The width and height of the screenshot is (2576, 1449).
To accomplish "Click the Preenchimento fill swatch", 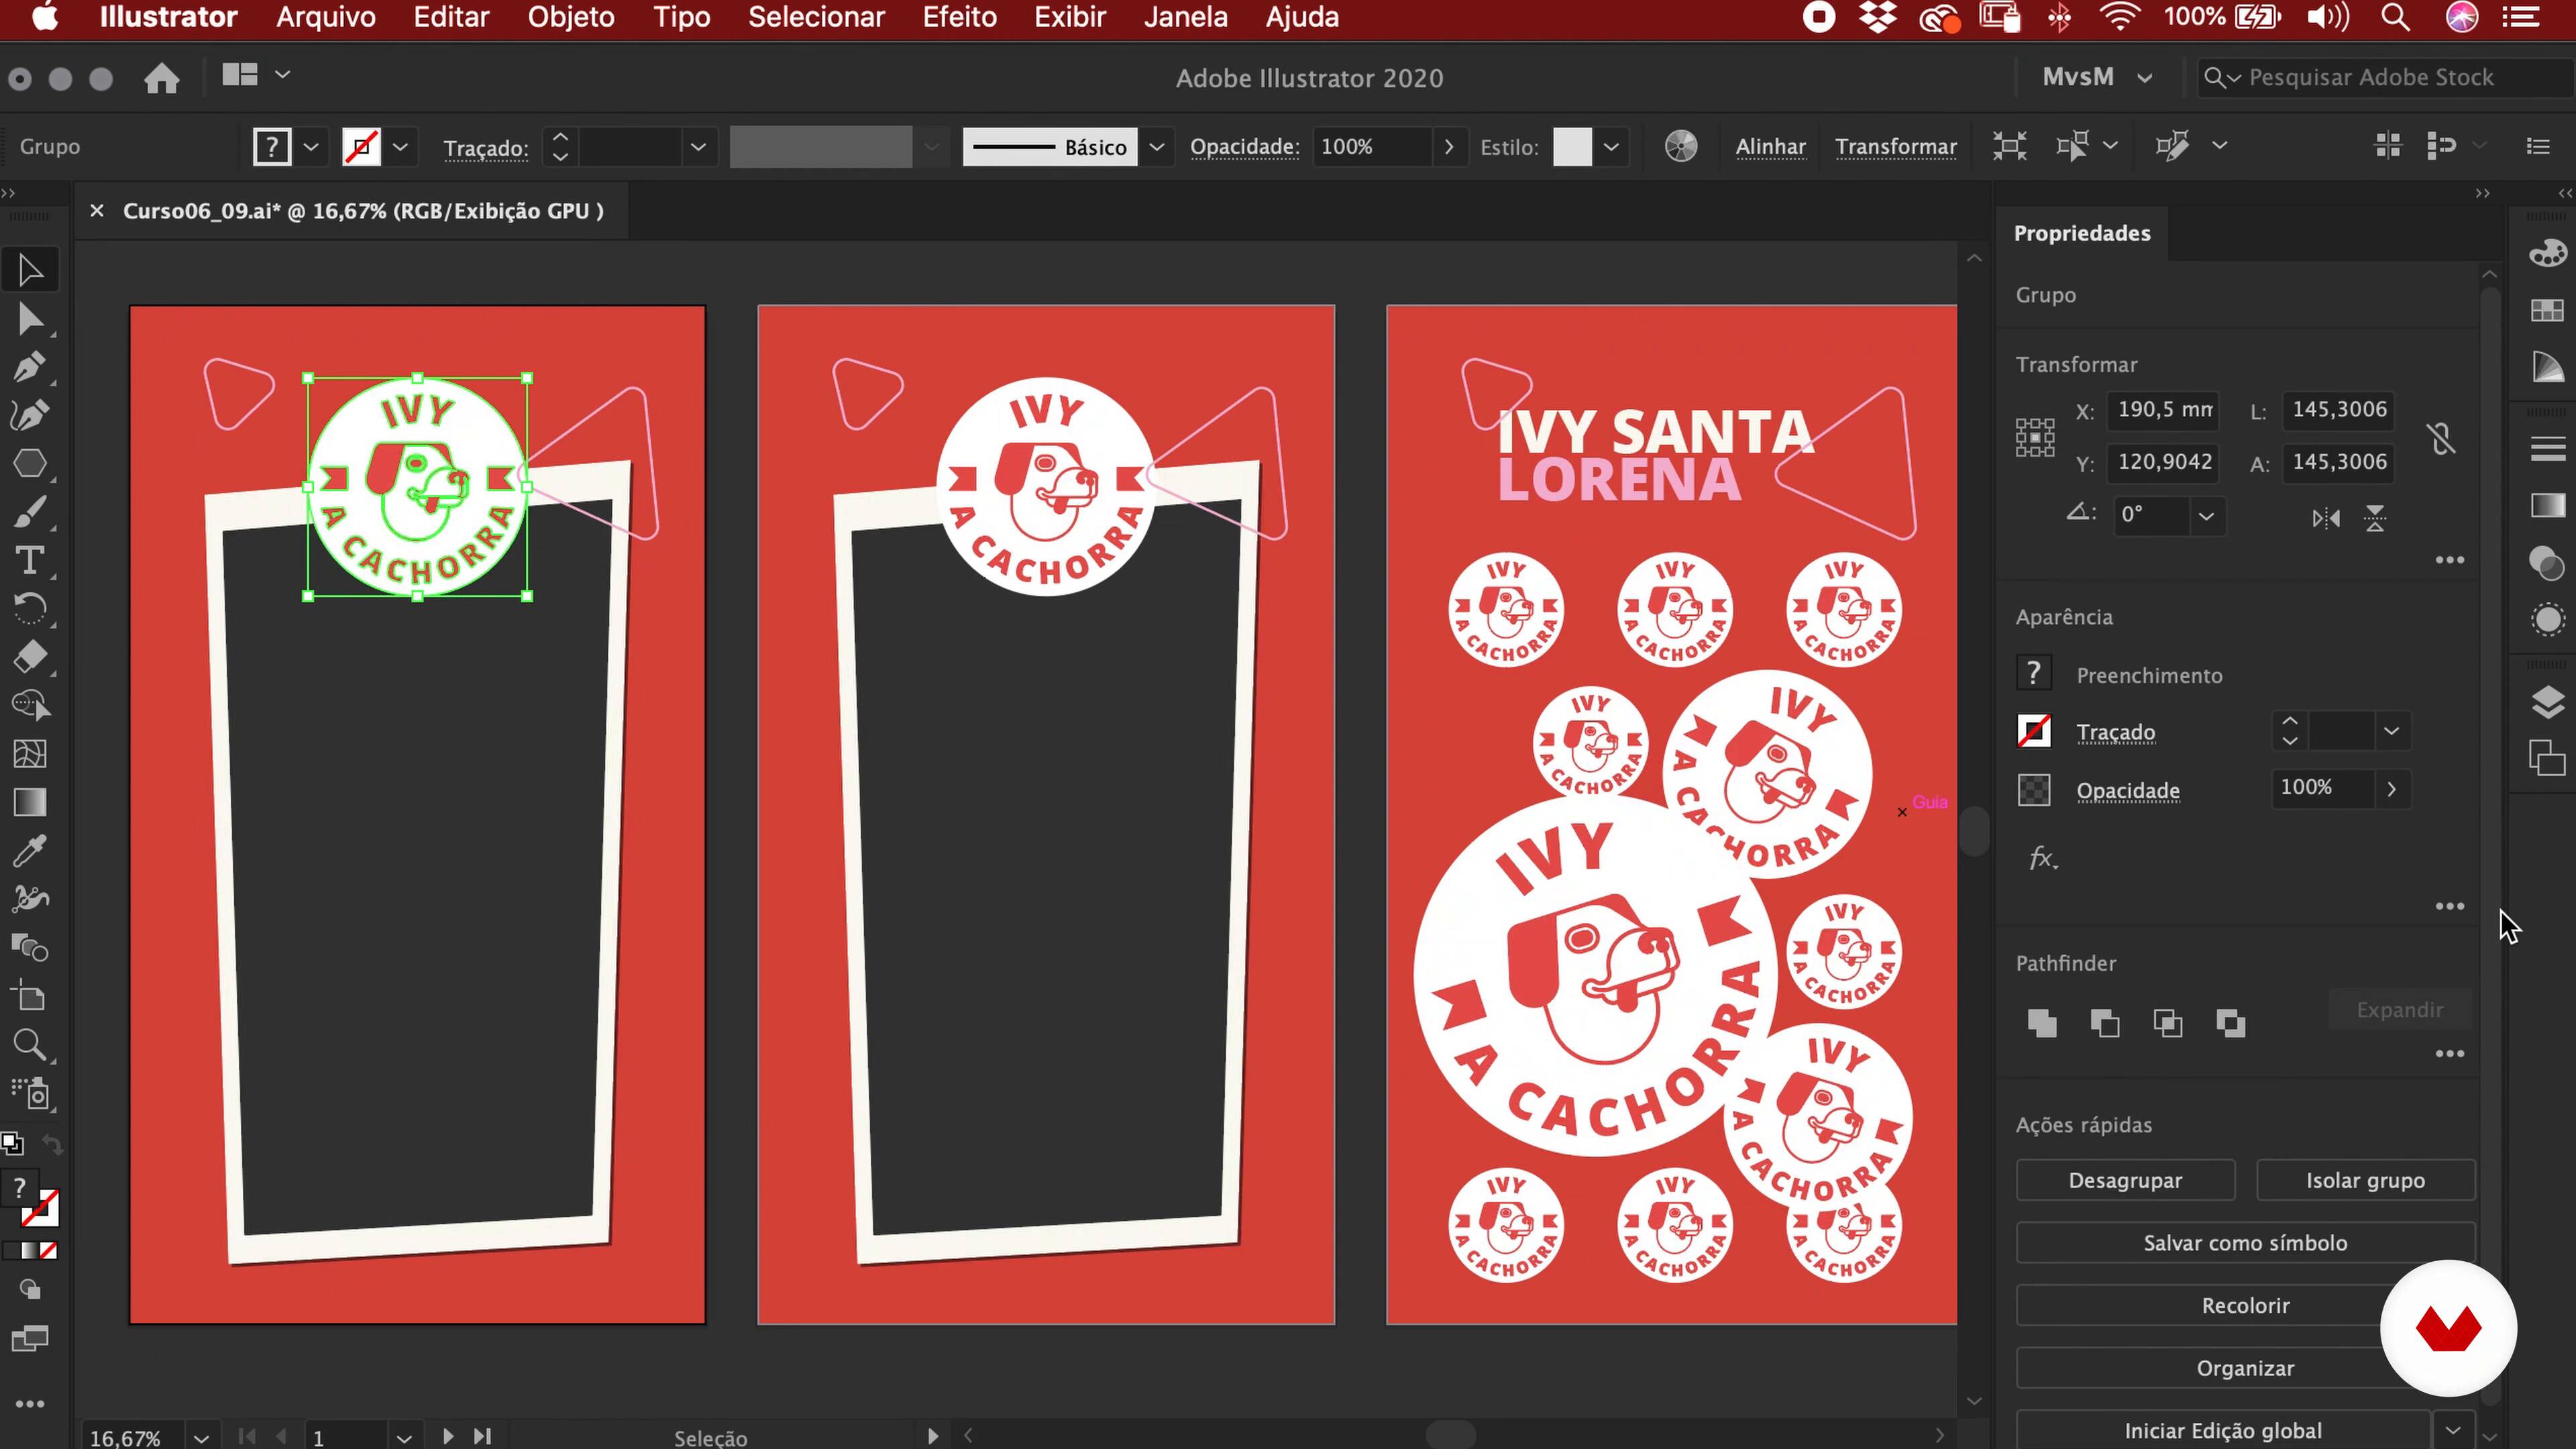I will coord(2033,673).
